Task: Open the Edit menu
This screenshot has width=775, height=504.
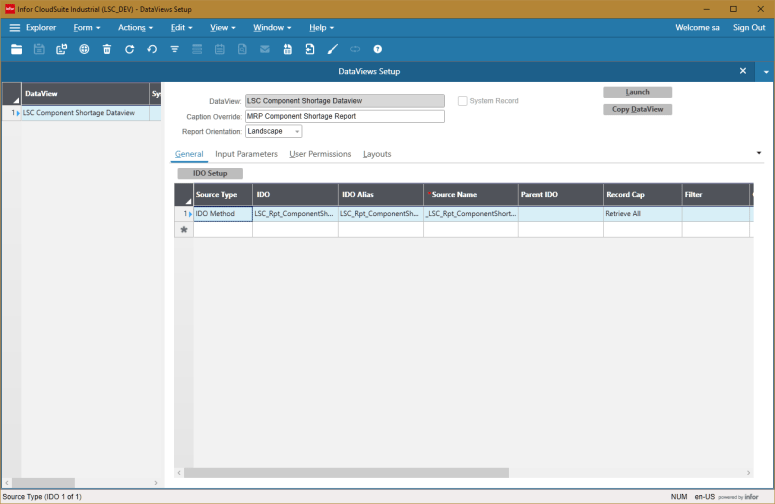Action: tap(181, 28)
